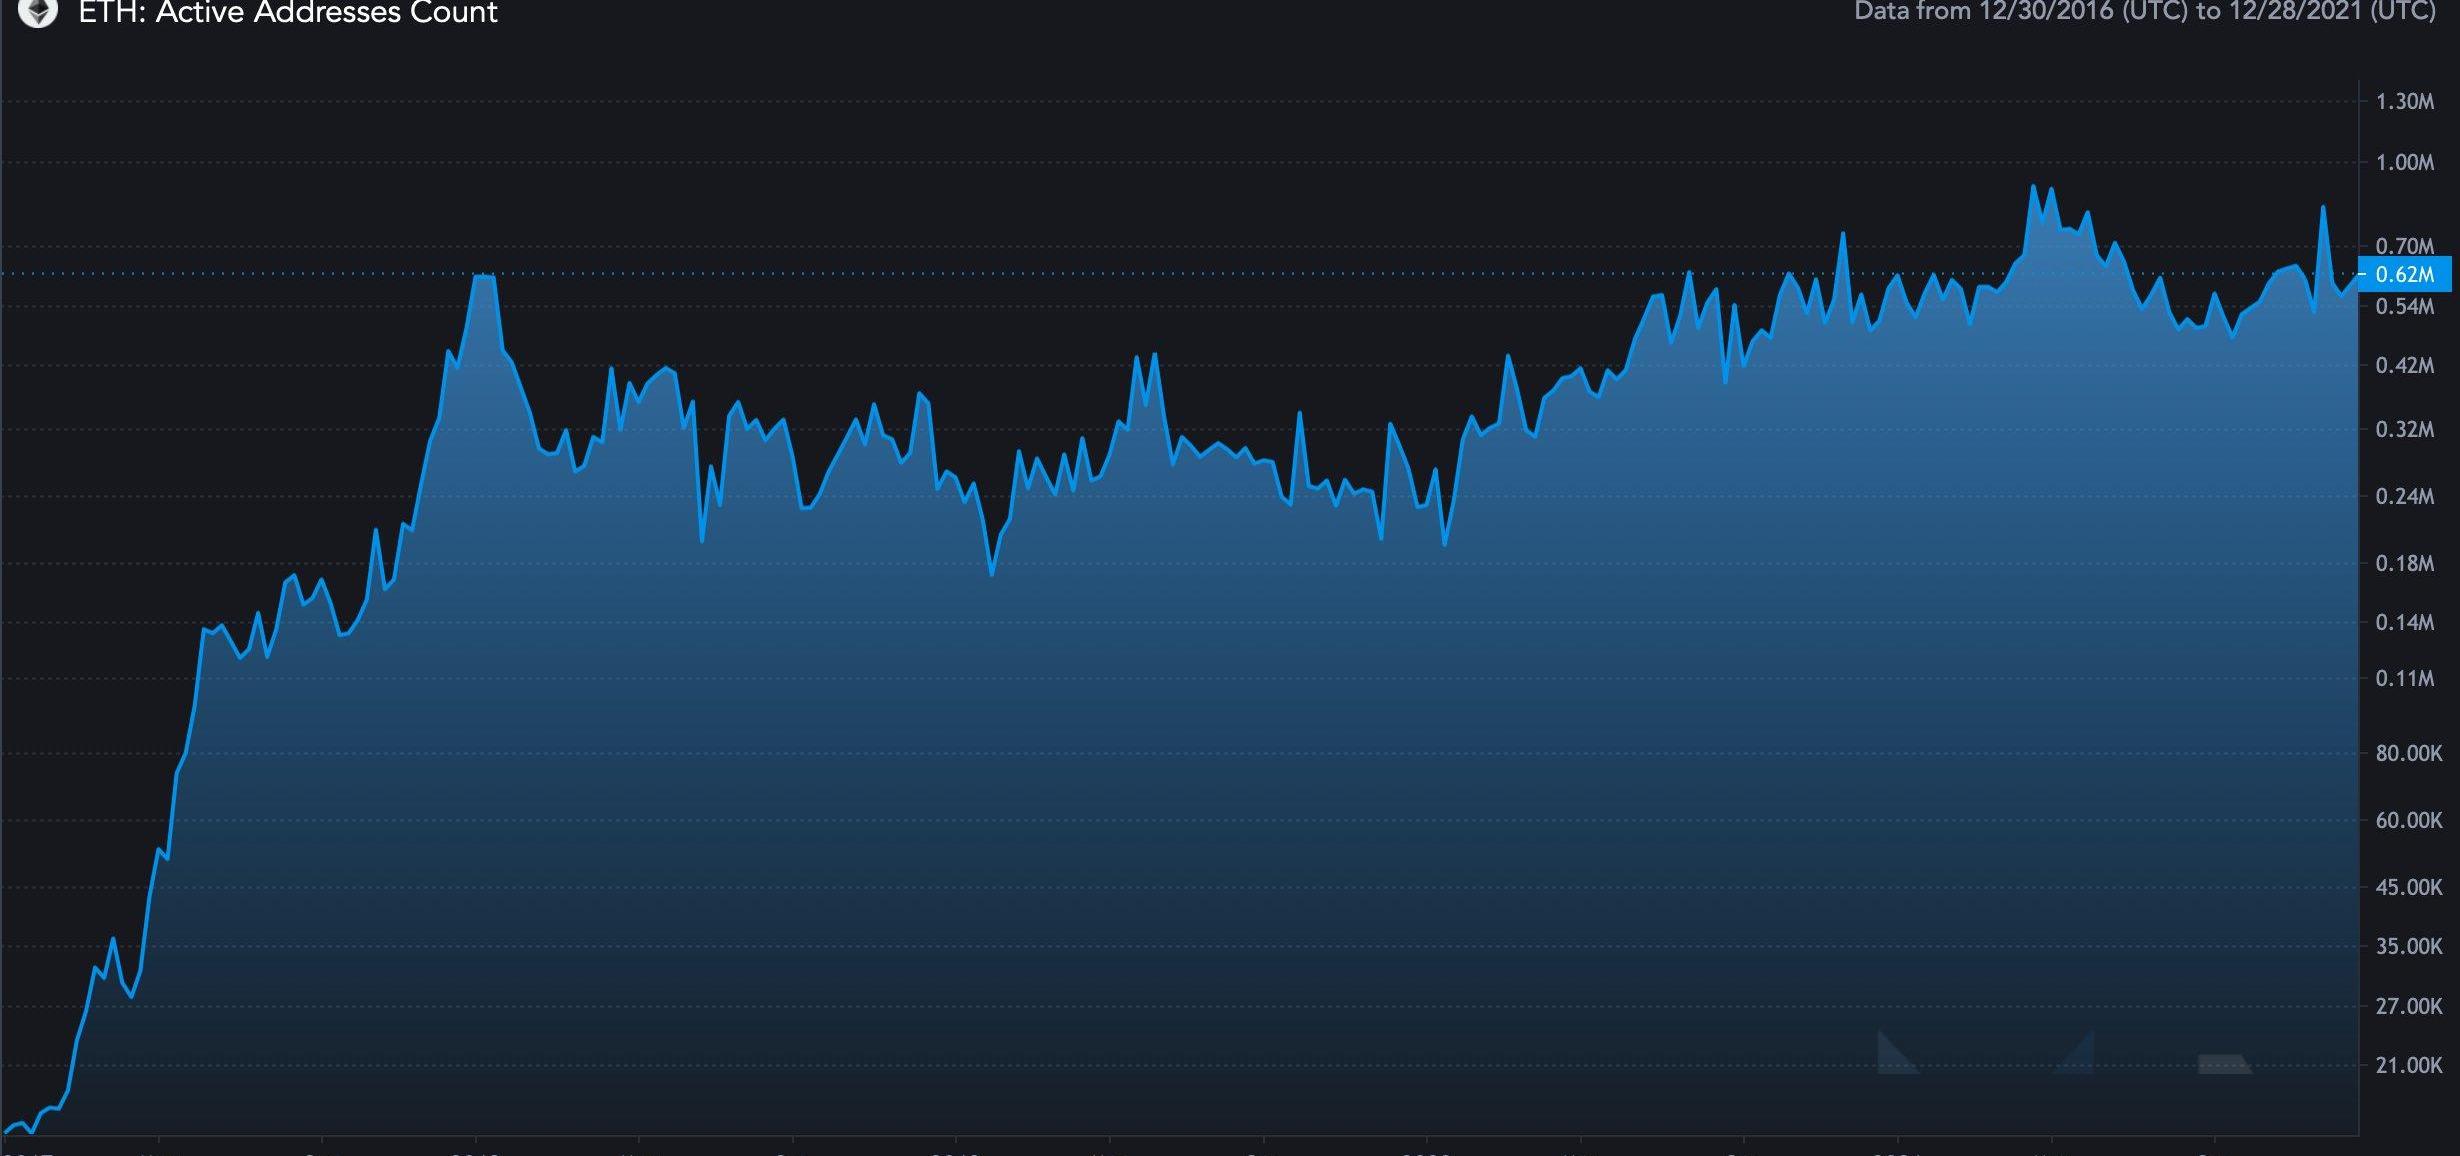
Task: Click the 0.11M y-axis label
Action: click(2405, 678)
